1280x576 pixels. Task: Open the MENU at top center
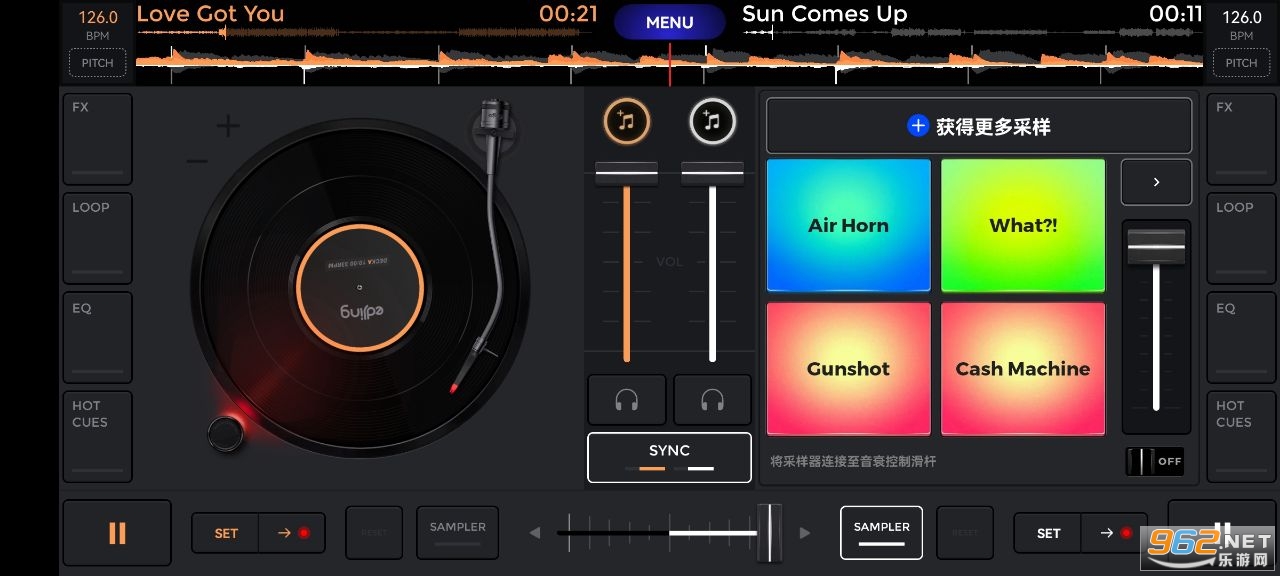click(x=669, y=22)
